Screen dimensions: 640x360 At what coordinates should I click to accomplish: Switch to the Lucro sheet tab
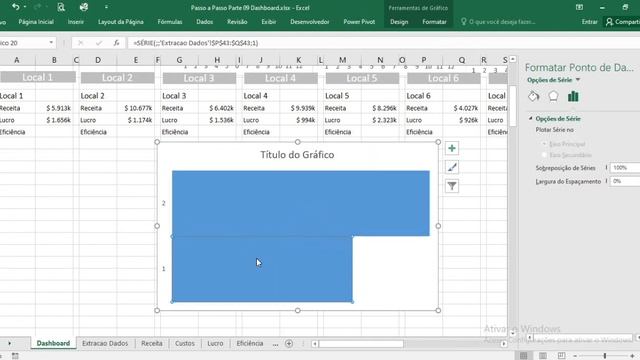coord(215,343)
